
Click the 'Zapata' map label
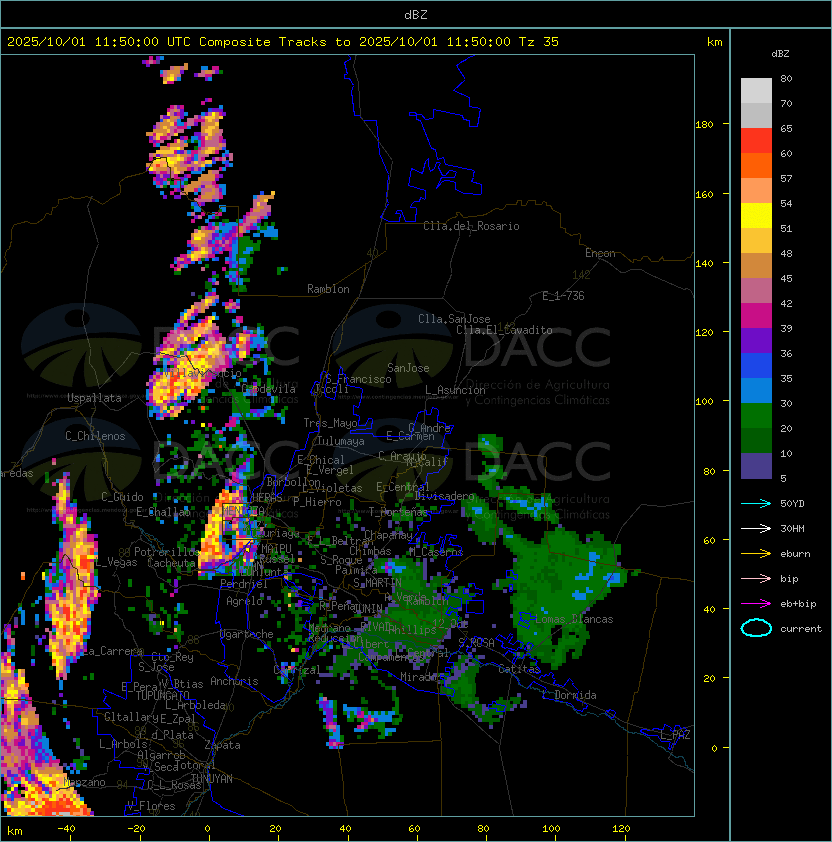point(222,745)
